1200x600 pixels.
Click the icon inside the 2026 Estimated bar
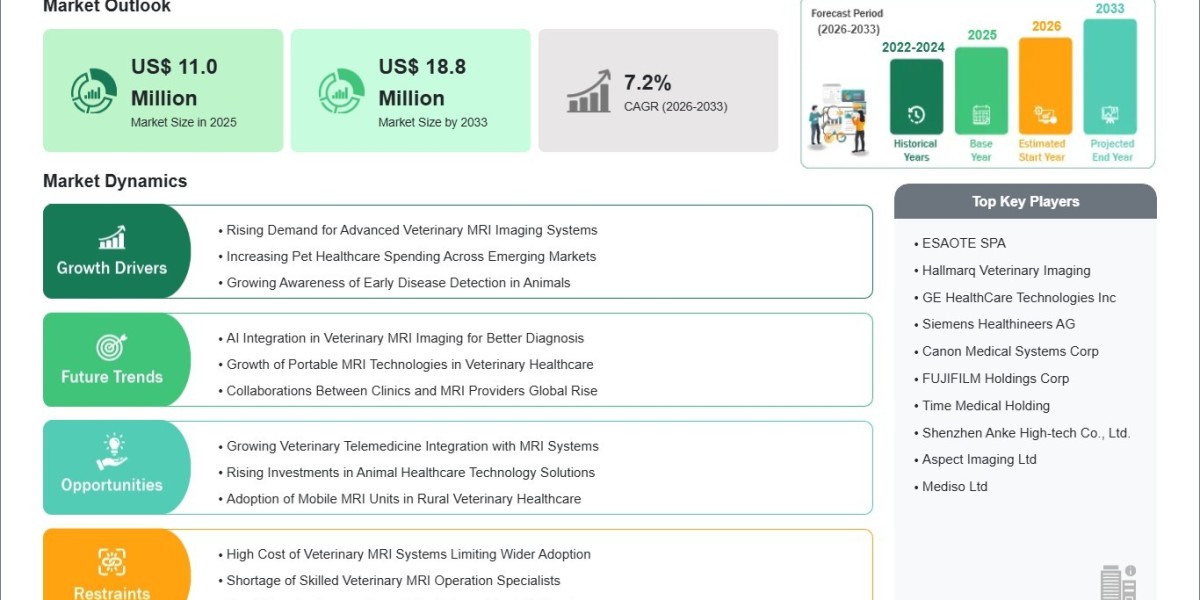(1046, 114)
